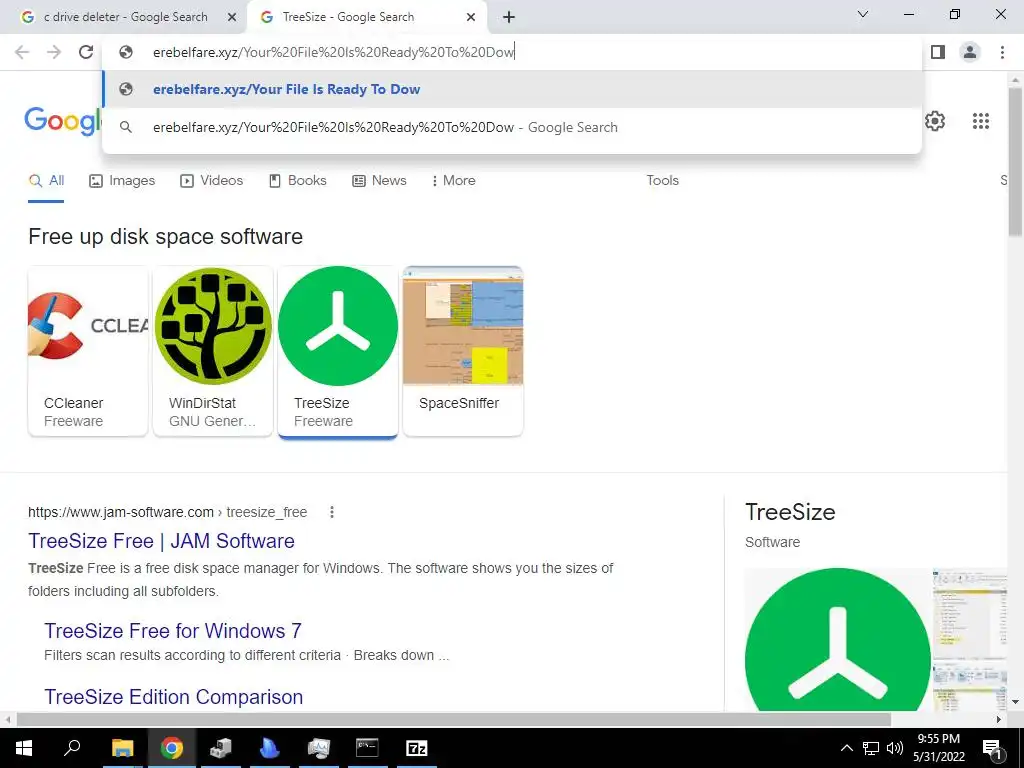This screenshot has width=1024, height=768.
Task: Open the Chrome profile avatar
Action: [x=970, y=52]
